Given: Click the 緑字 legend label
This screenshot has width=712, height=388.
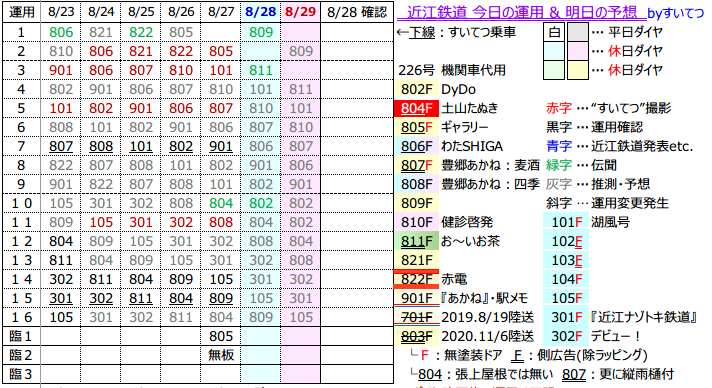Looking at the screenshot, I should 559,165.
